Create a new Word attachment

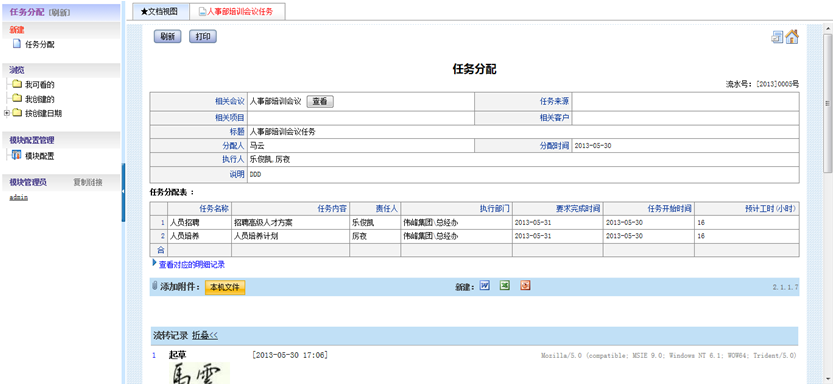pos(485,286)
